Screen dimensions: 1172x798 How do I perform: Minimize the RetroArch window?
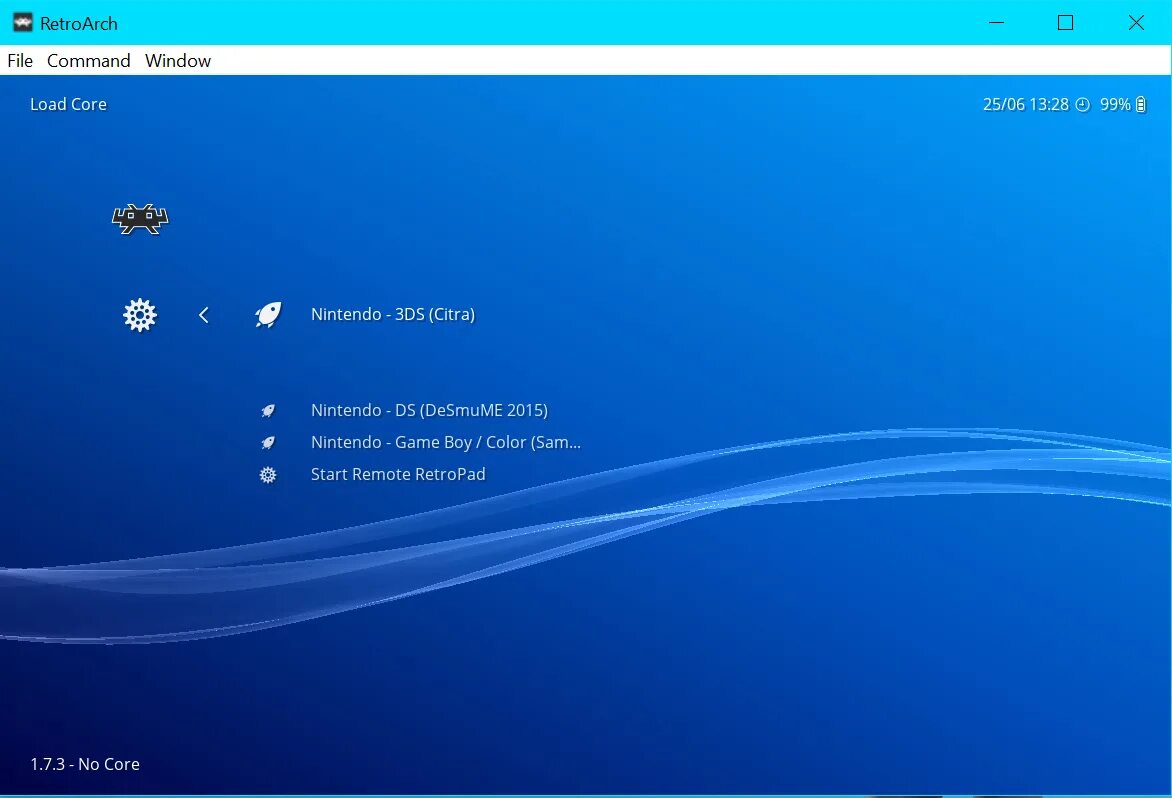[996, 22]
